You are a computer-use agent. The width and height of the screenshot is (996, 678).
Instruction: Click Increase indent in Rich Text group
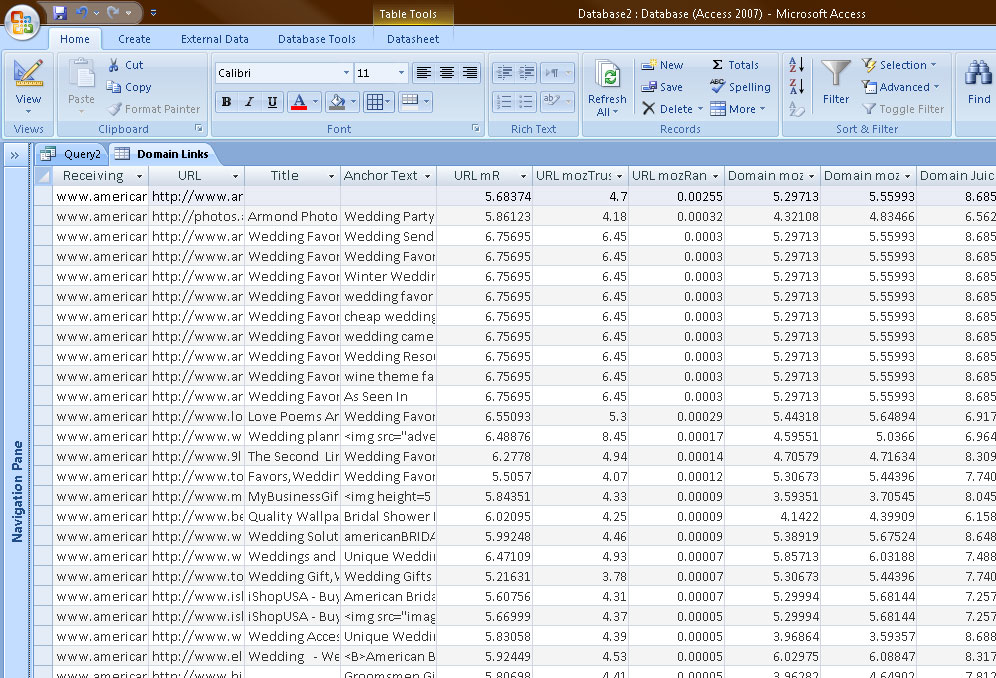526,73
